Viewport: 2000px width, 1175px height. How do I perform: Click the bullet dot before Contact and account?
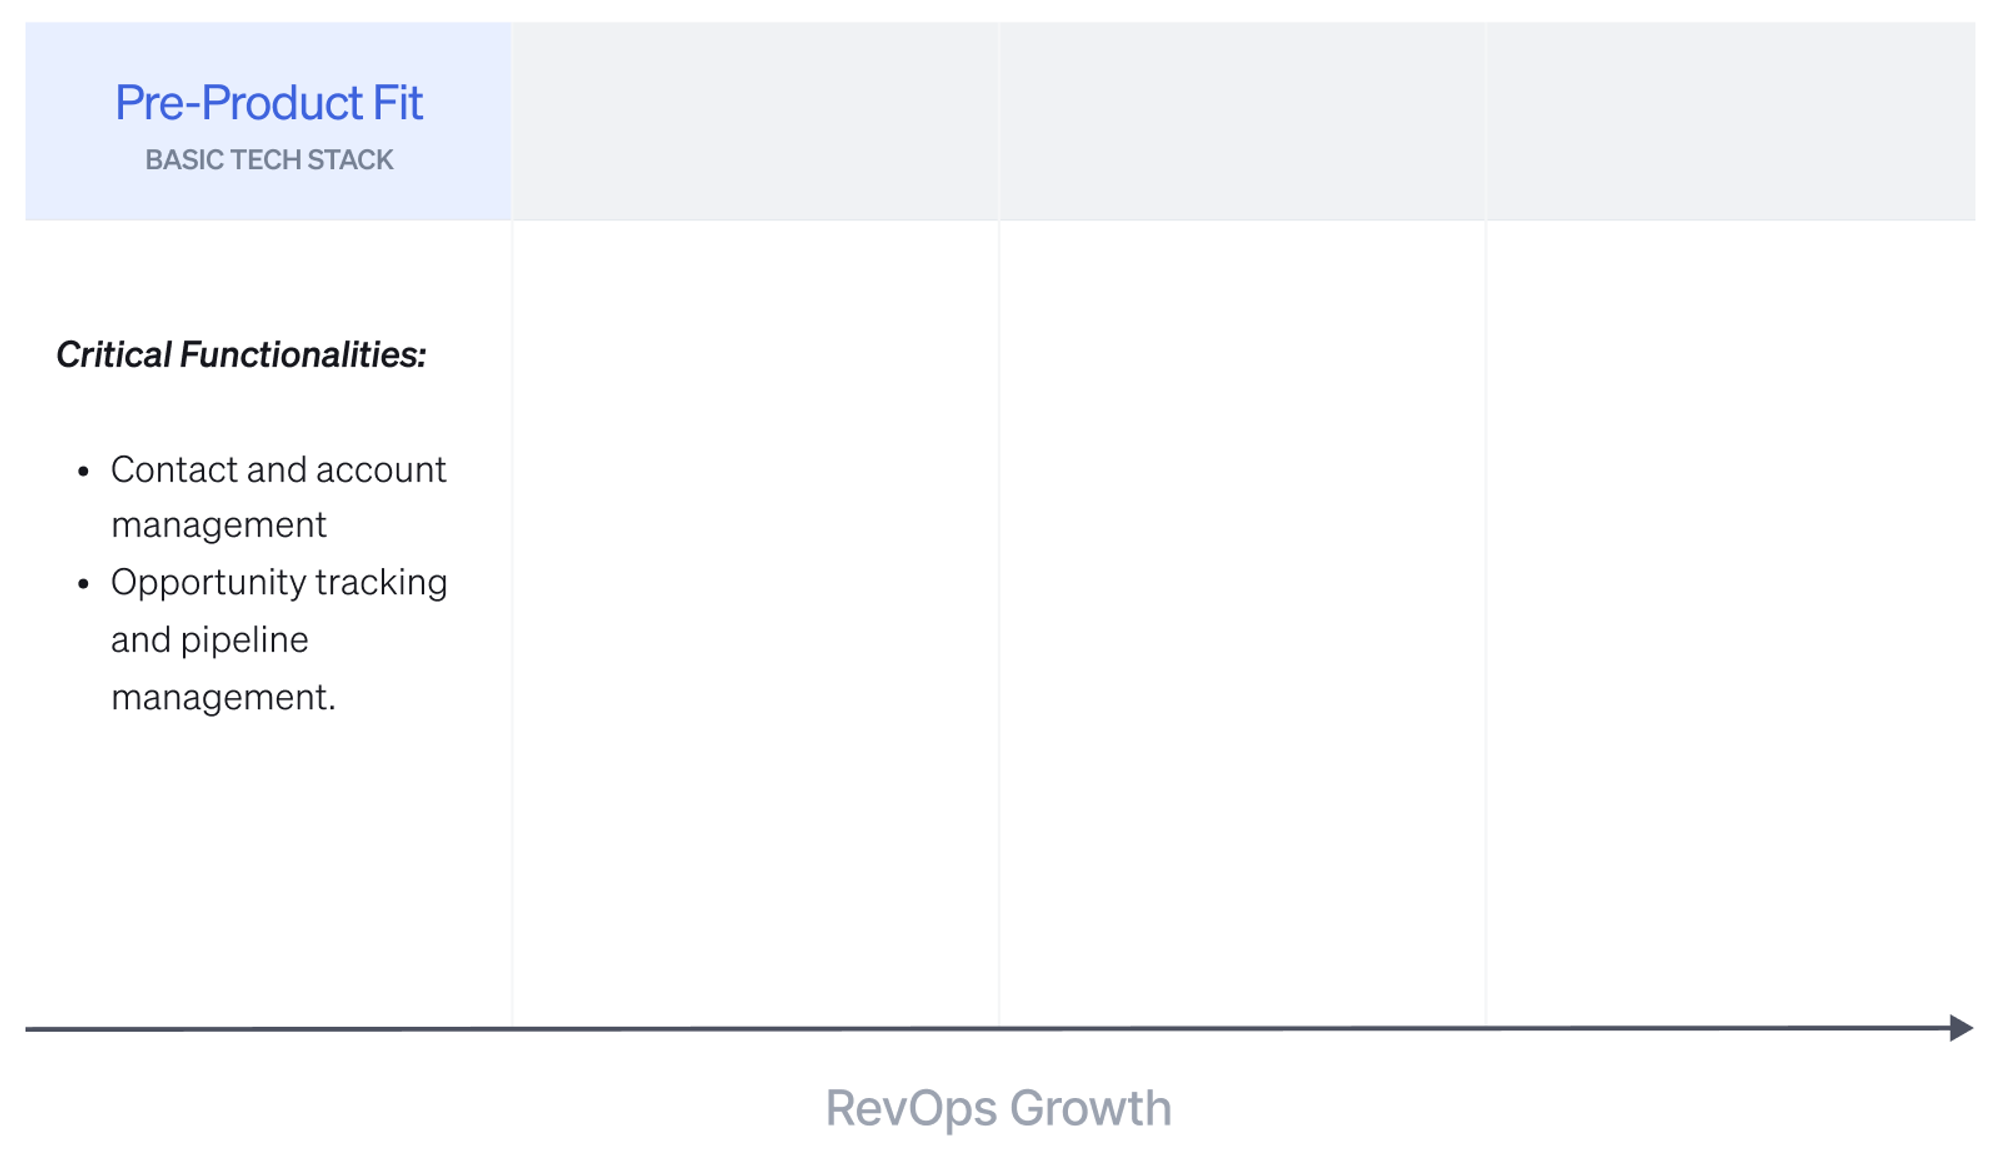(84, 471)
